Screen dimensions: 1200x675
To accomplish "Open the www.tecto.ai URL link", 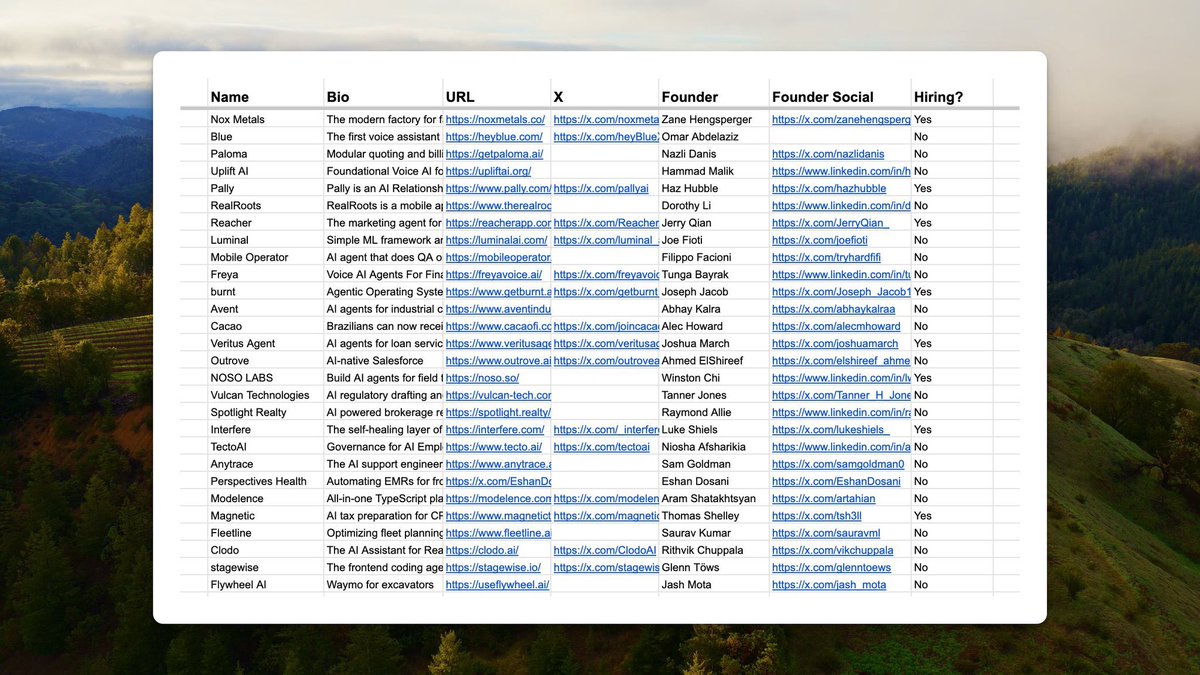I will coord(494,447).
